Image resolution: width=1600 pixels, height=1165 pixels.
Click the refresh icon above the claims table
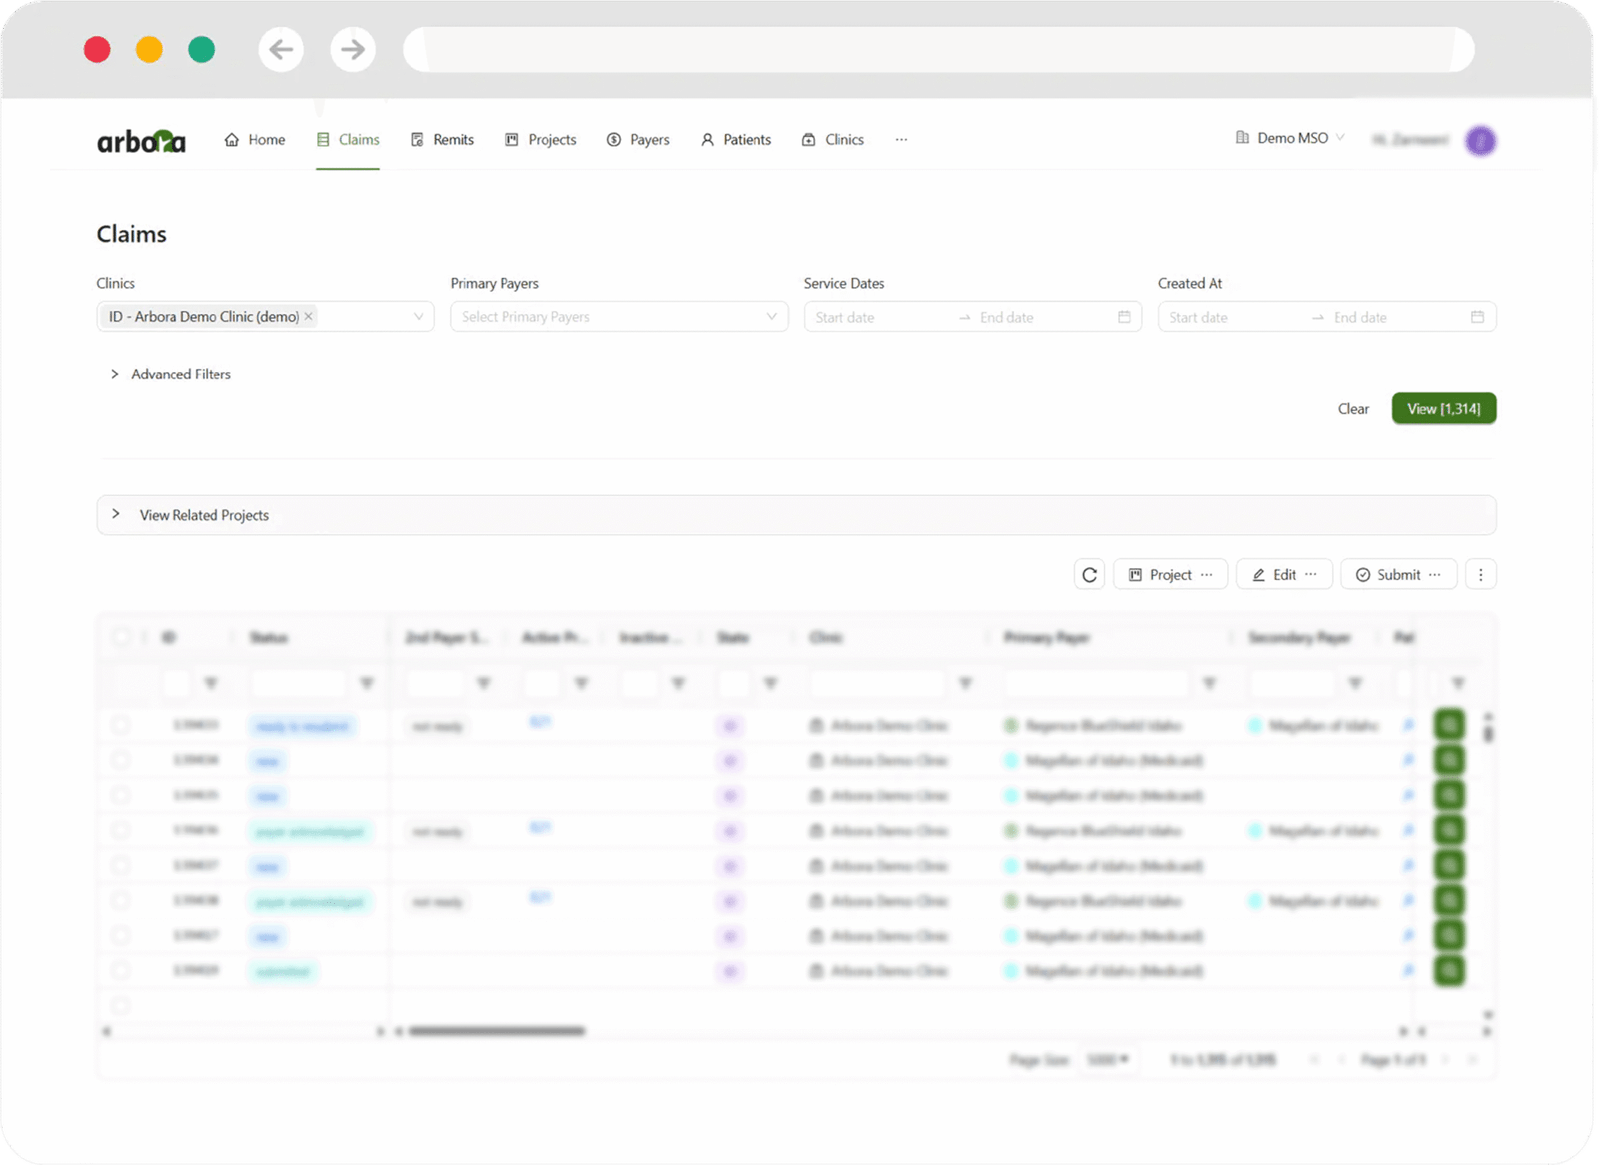1089,575
